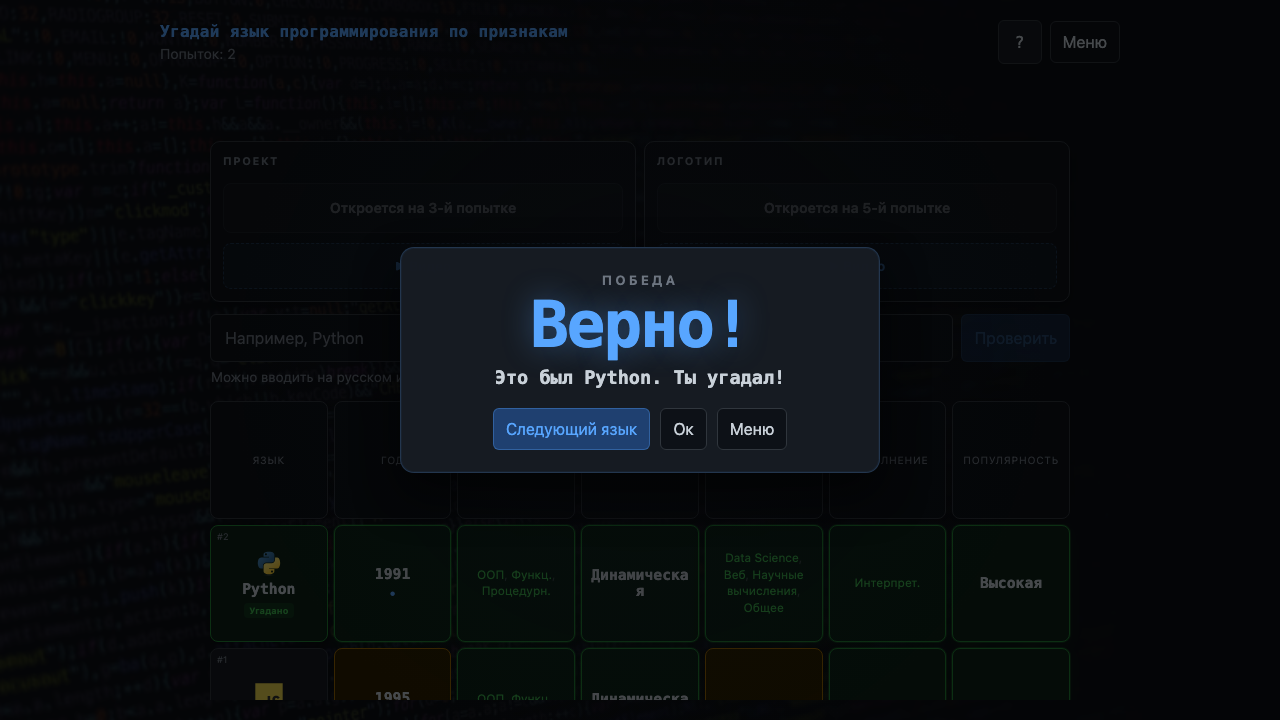Confirm the victory dialog with Ок

683,429
